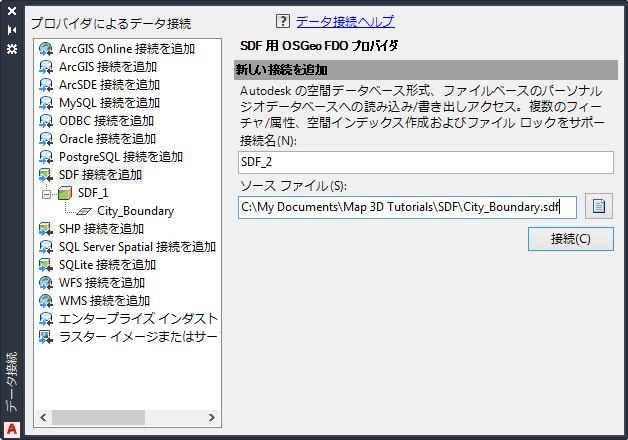Click the SQL Server Spatial connection icon
628x440 pixels.
click(x=46, y=247)
